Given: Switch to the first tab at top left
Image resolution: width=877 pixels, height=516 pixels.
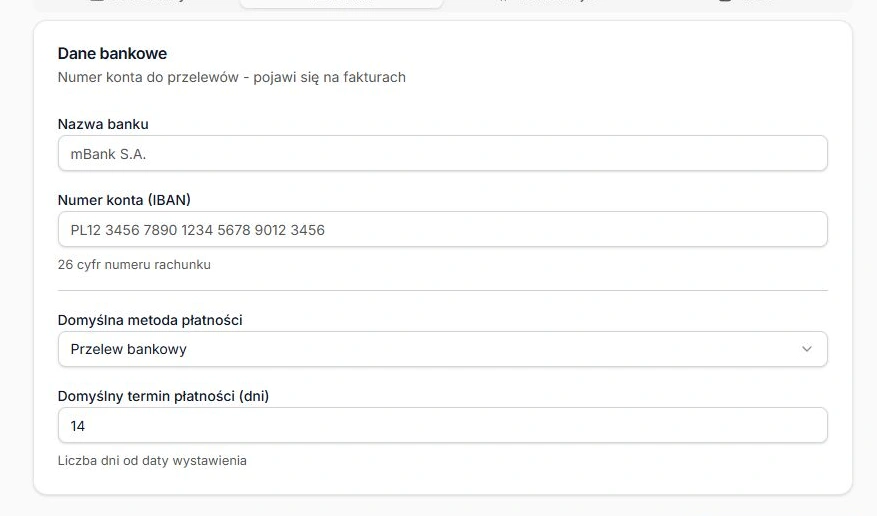Looking at the screenshot, I should tap(137, 2).
